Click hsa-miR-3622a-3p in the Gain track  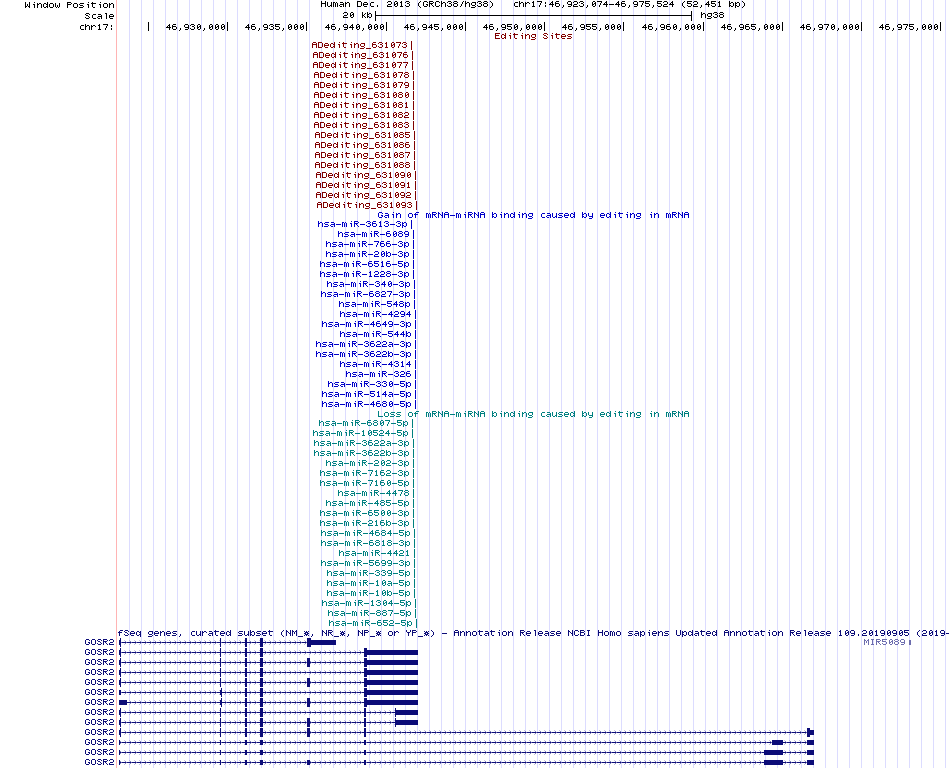pyautogui.click(x=364, y=344)
